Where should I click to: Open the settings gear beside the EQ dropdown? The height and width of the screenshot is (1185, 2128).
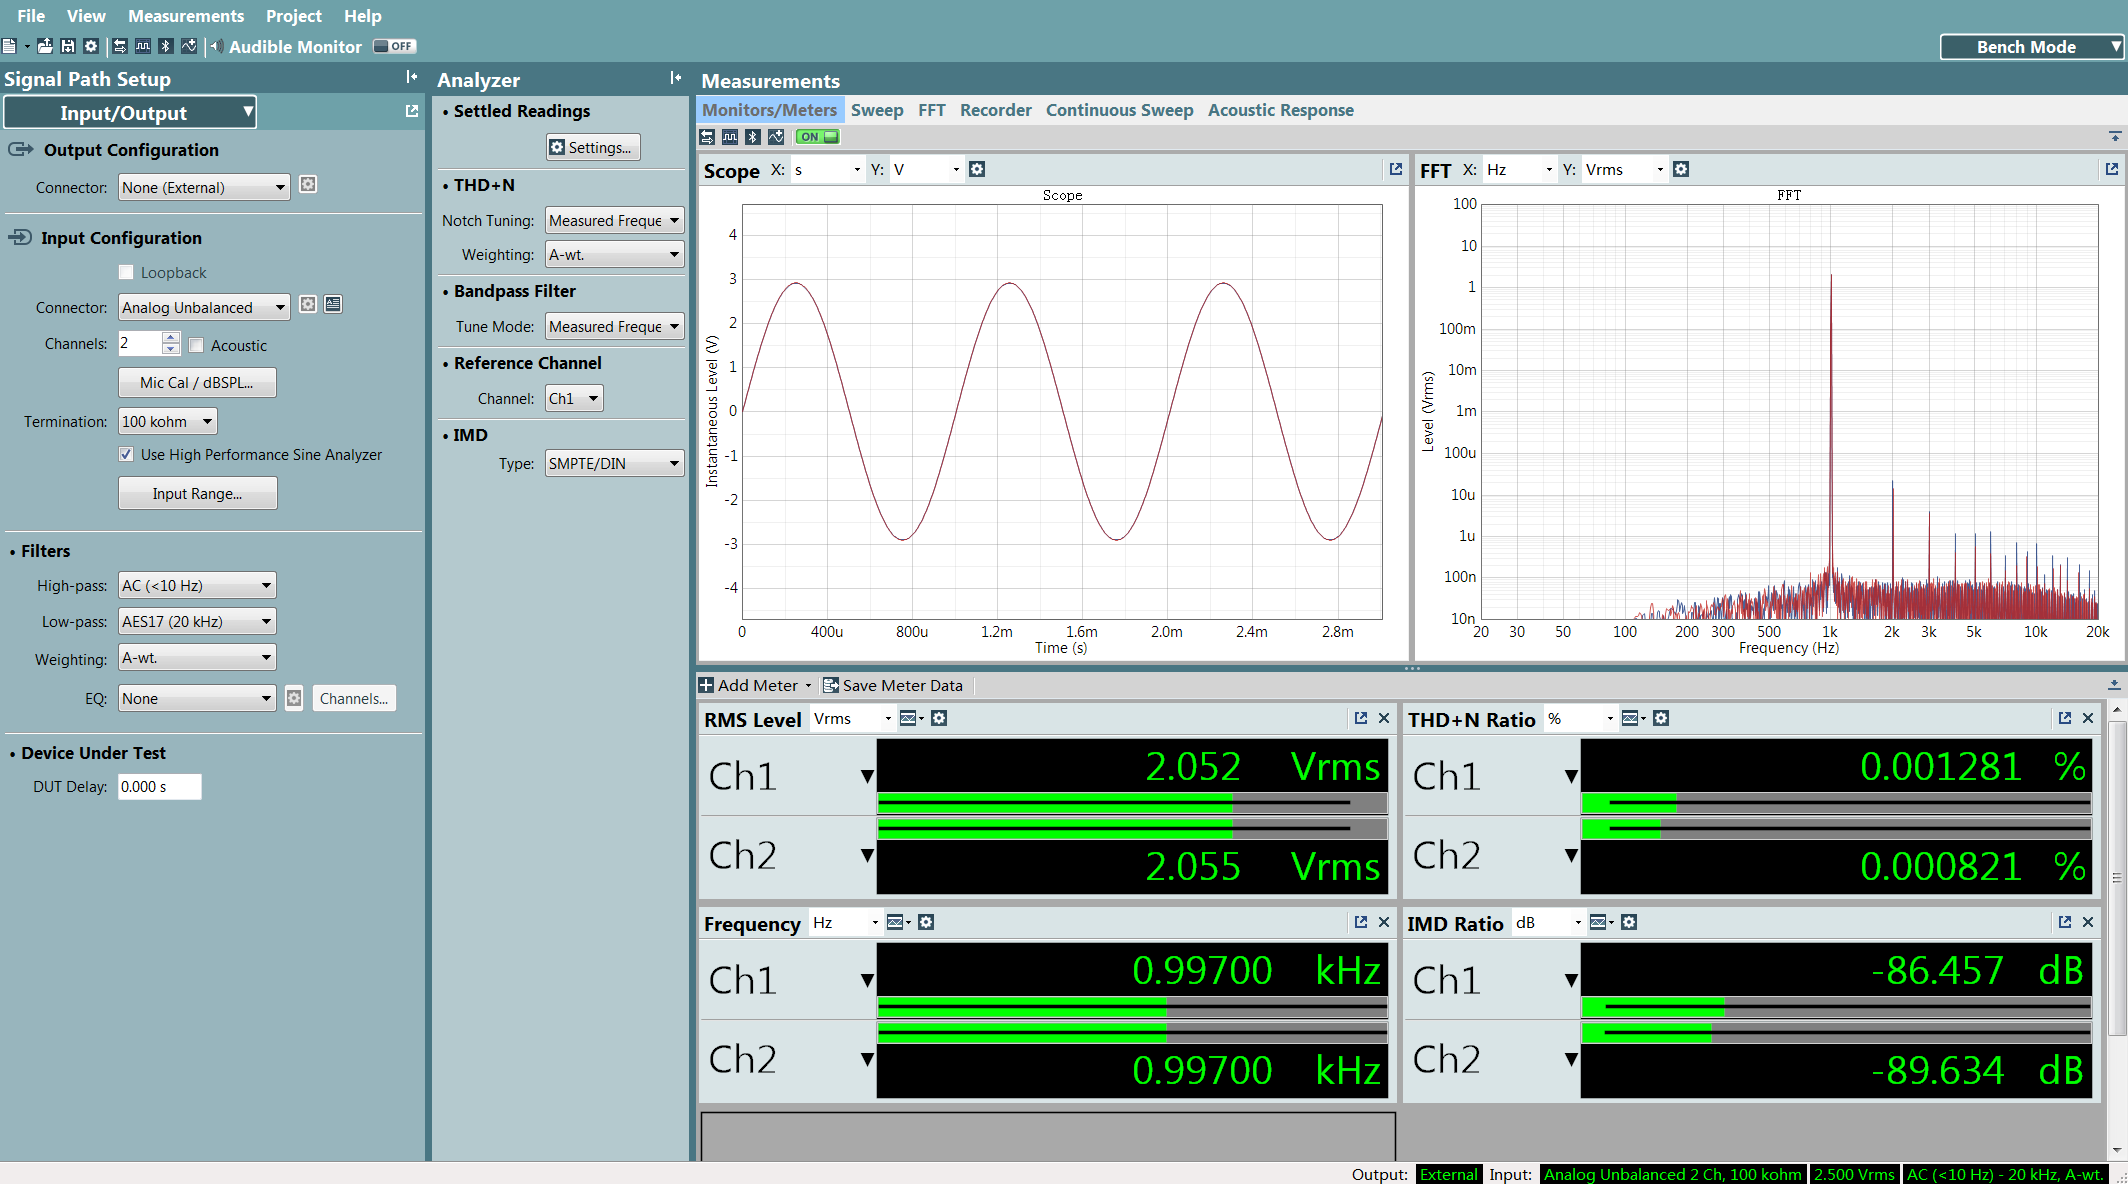[x=294, y=698]
